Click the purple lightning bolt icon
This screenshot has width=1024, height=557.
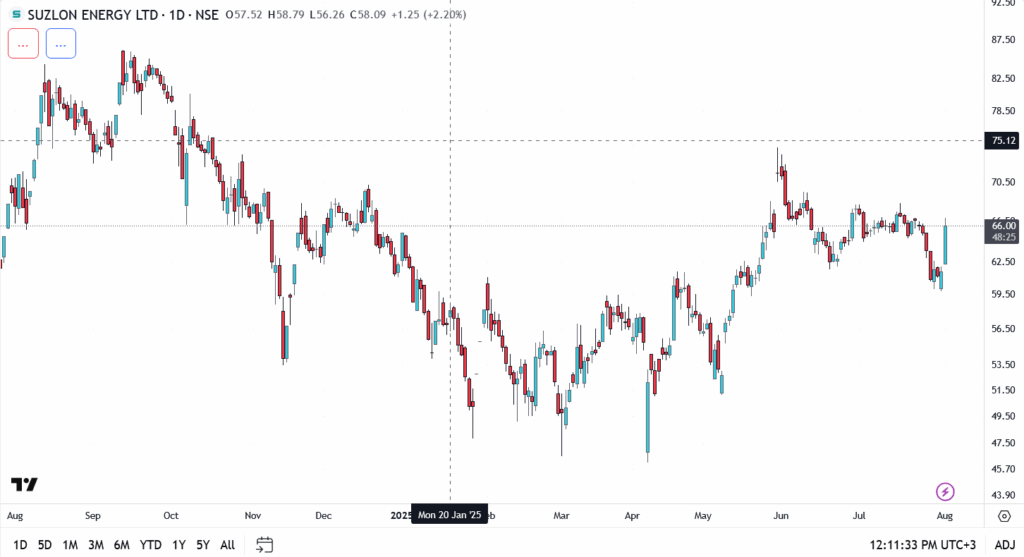coord(945,491)
